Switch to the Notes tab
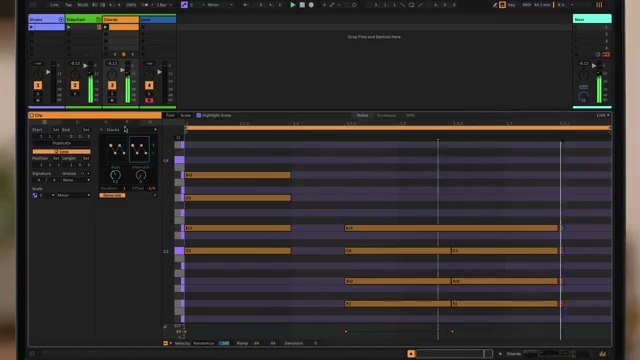Viewport: 640px width, 360px height. pos(362,115)
